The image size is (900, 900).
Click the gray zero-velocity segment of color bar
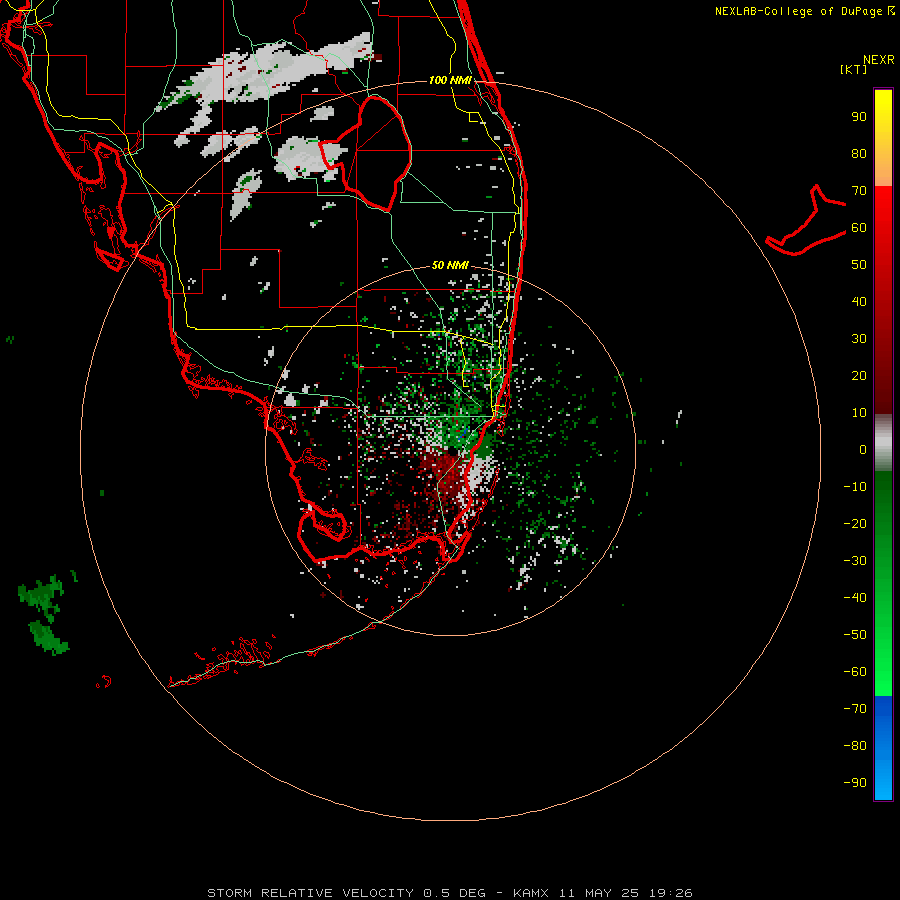point(883,443)
